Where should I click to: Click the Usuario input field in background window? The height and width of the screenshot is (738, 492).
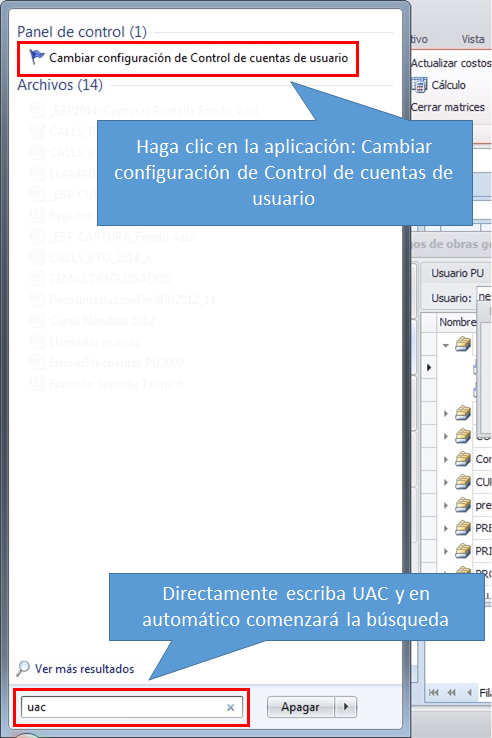[x=484, y=297]
